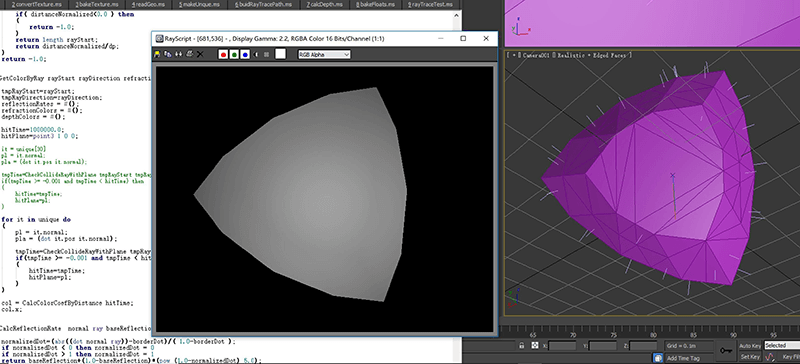The image size is (800, 364).
Task: Click the absolute mode transform type-in icon
Action: tap(534, 346)
